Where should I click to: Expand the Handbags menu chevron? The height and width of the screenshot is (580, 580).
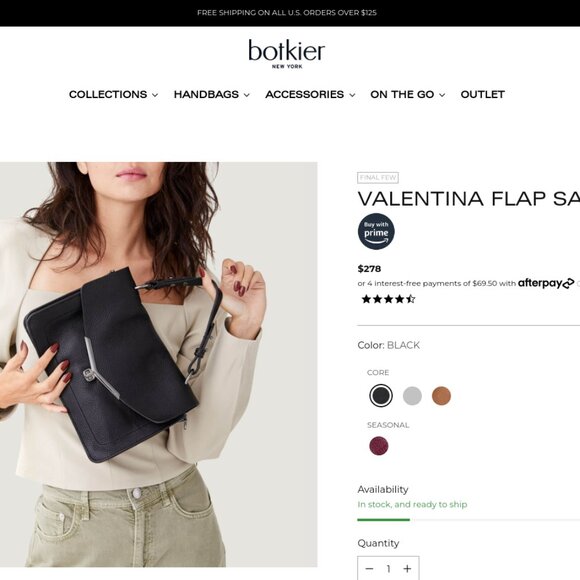point(247,95)
